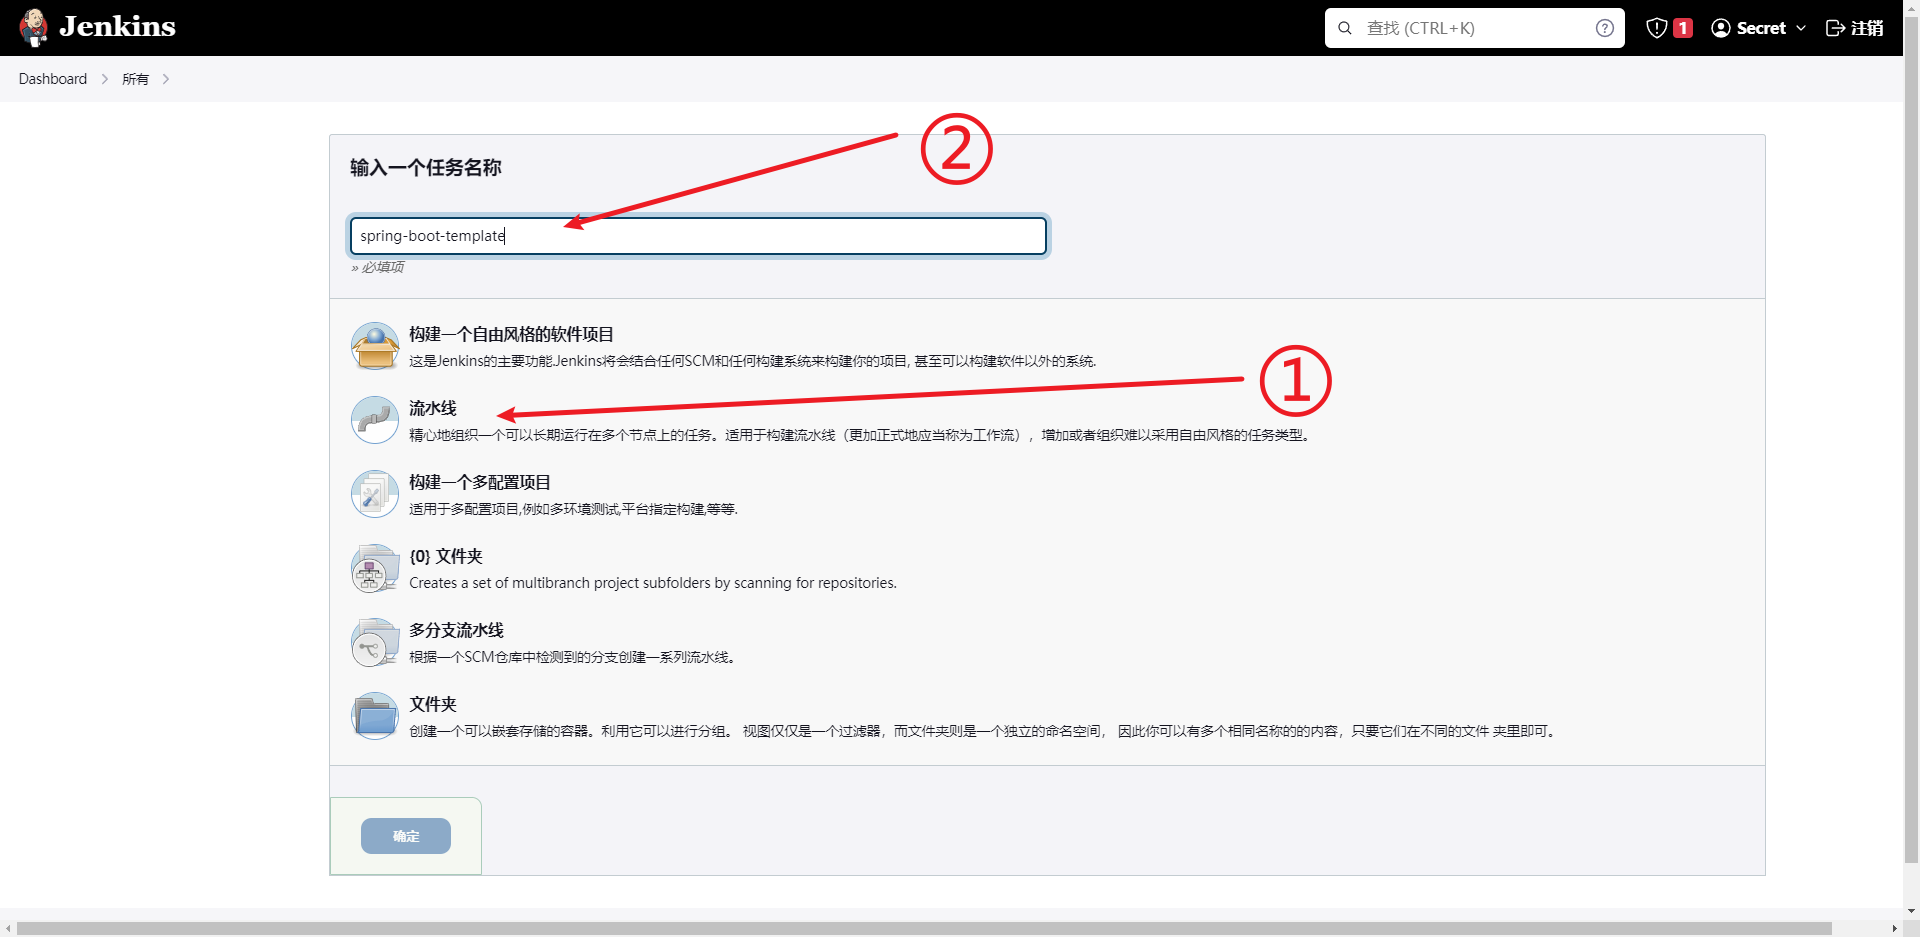Choose the {0} 文件夹 item type
1920x937 pixels.
click(x=446, y=556)
